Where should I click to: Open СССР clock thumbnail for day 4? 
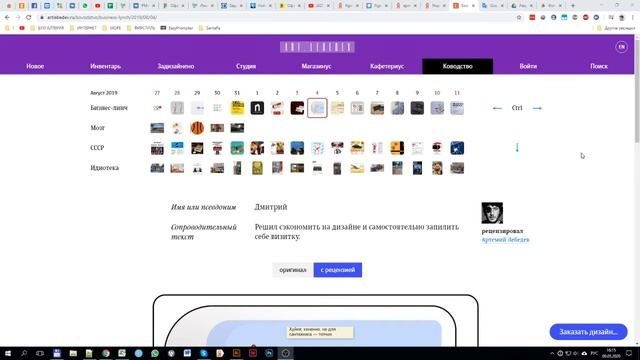click(x=317, y=148)
